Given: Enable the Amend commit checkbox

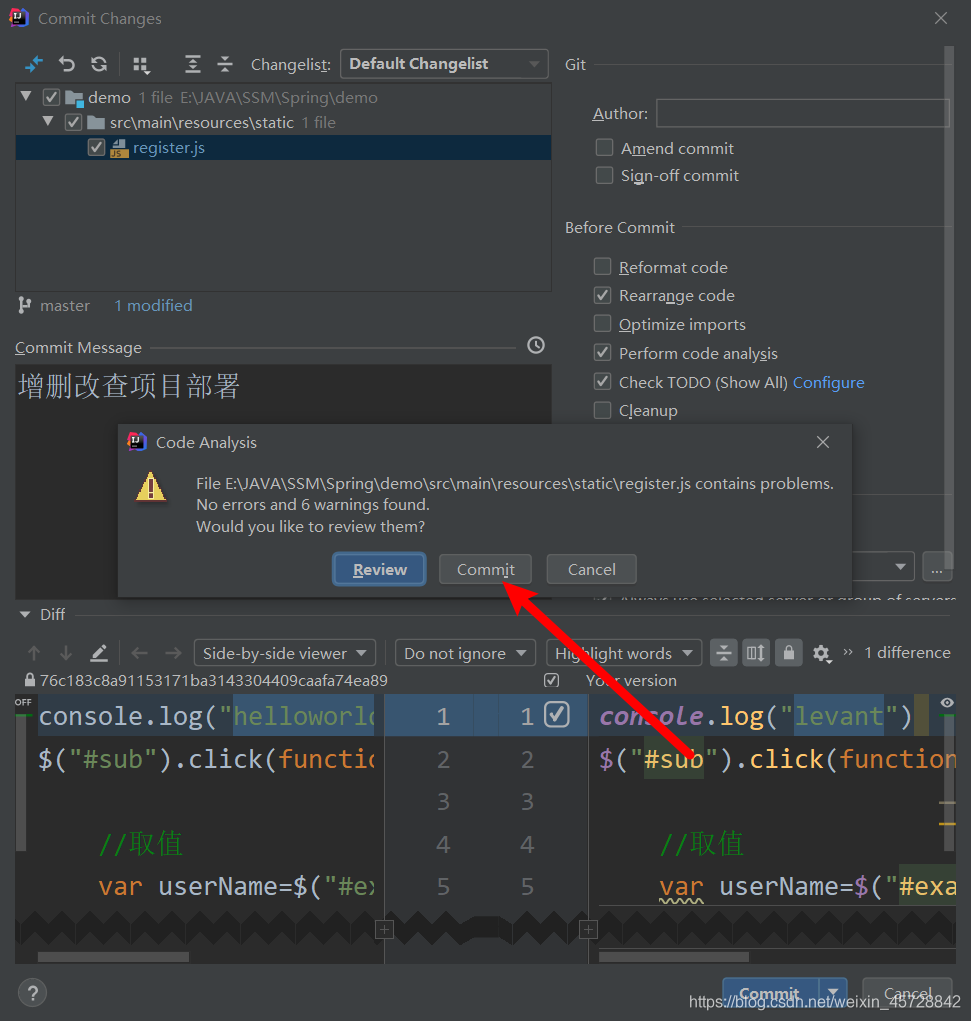Looking at the screenshot, I should click(x=604, y=148).
